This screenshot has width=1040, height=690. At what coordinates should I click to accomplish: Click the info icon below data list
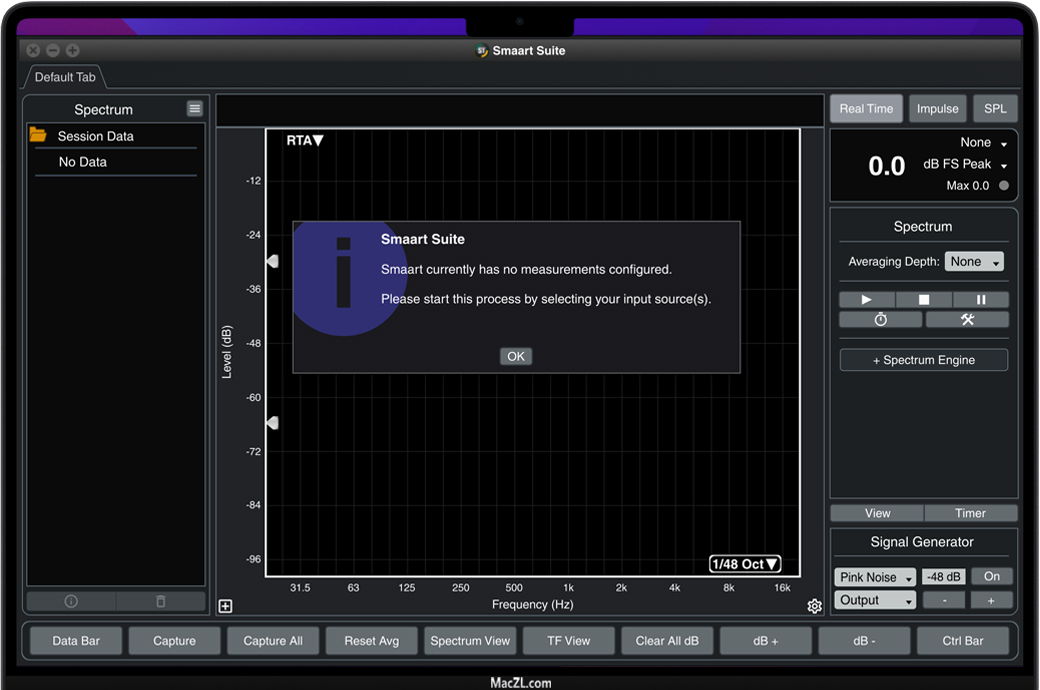(x=71, y=601)
